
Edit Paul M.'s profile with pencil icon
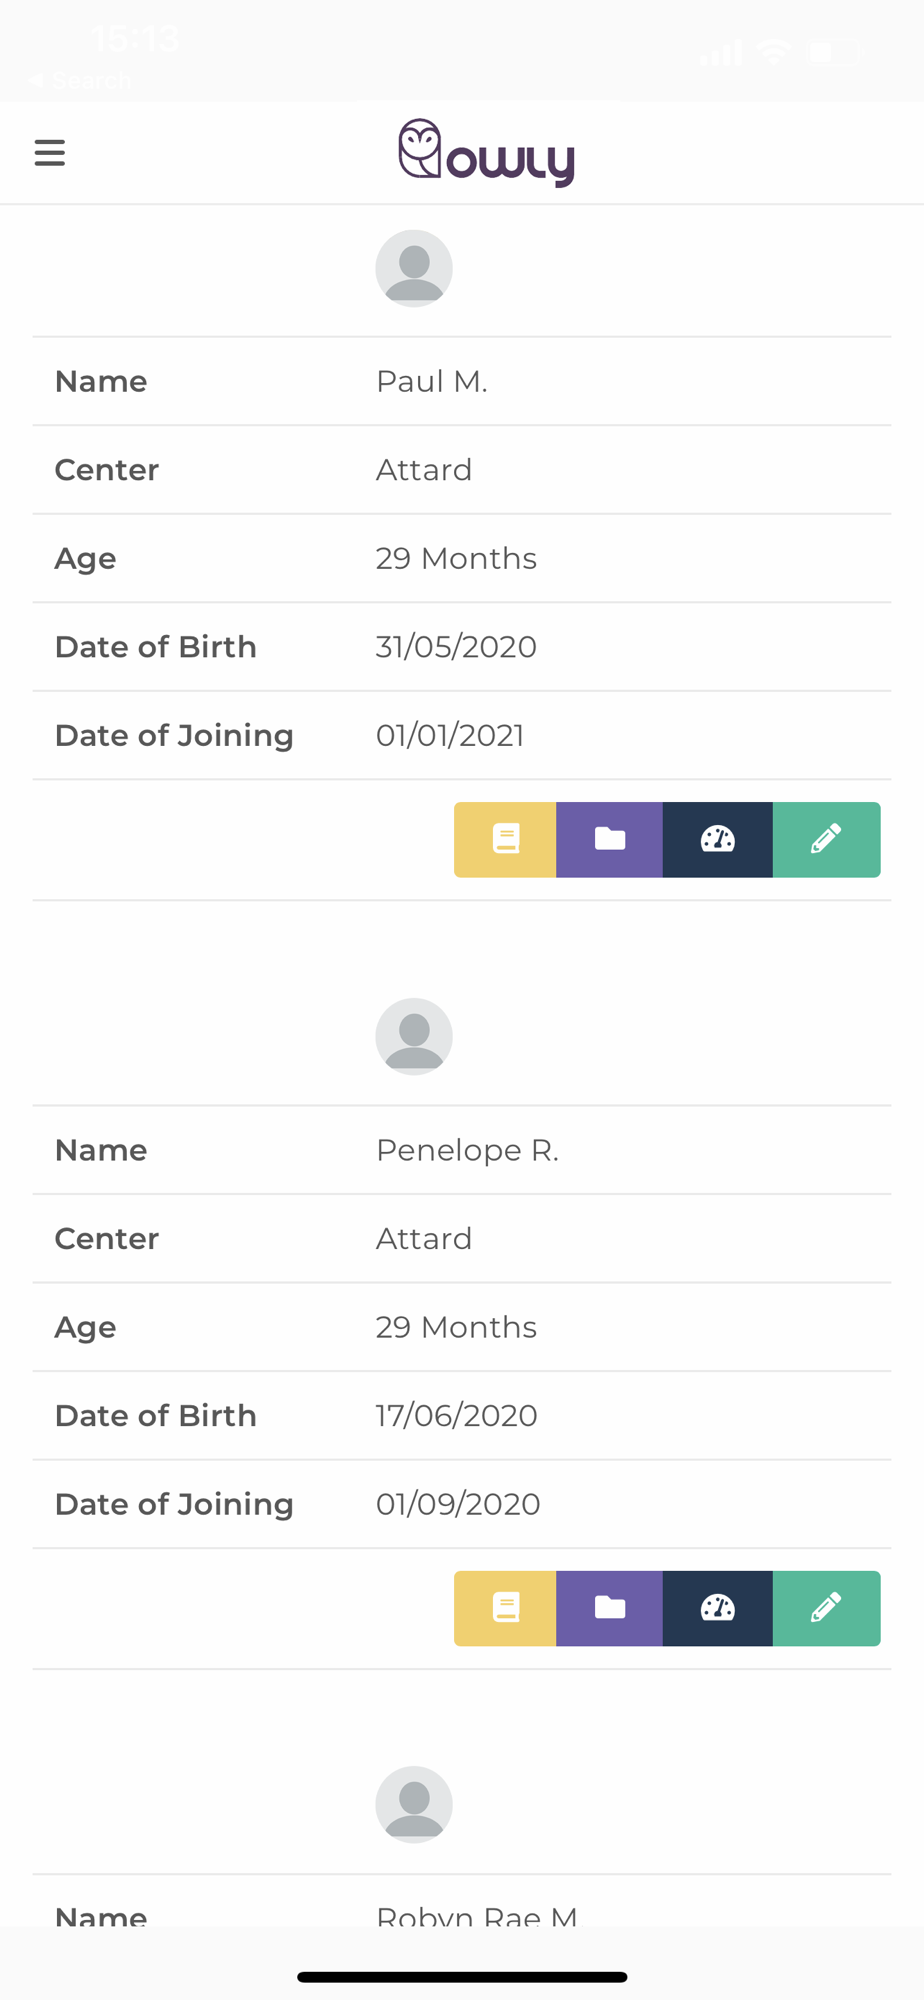(826, 839)
